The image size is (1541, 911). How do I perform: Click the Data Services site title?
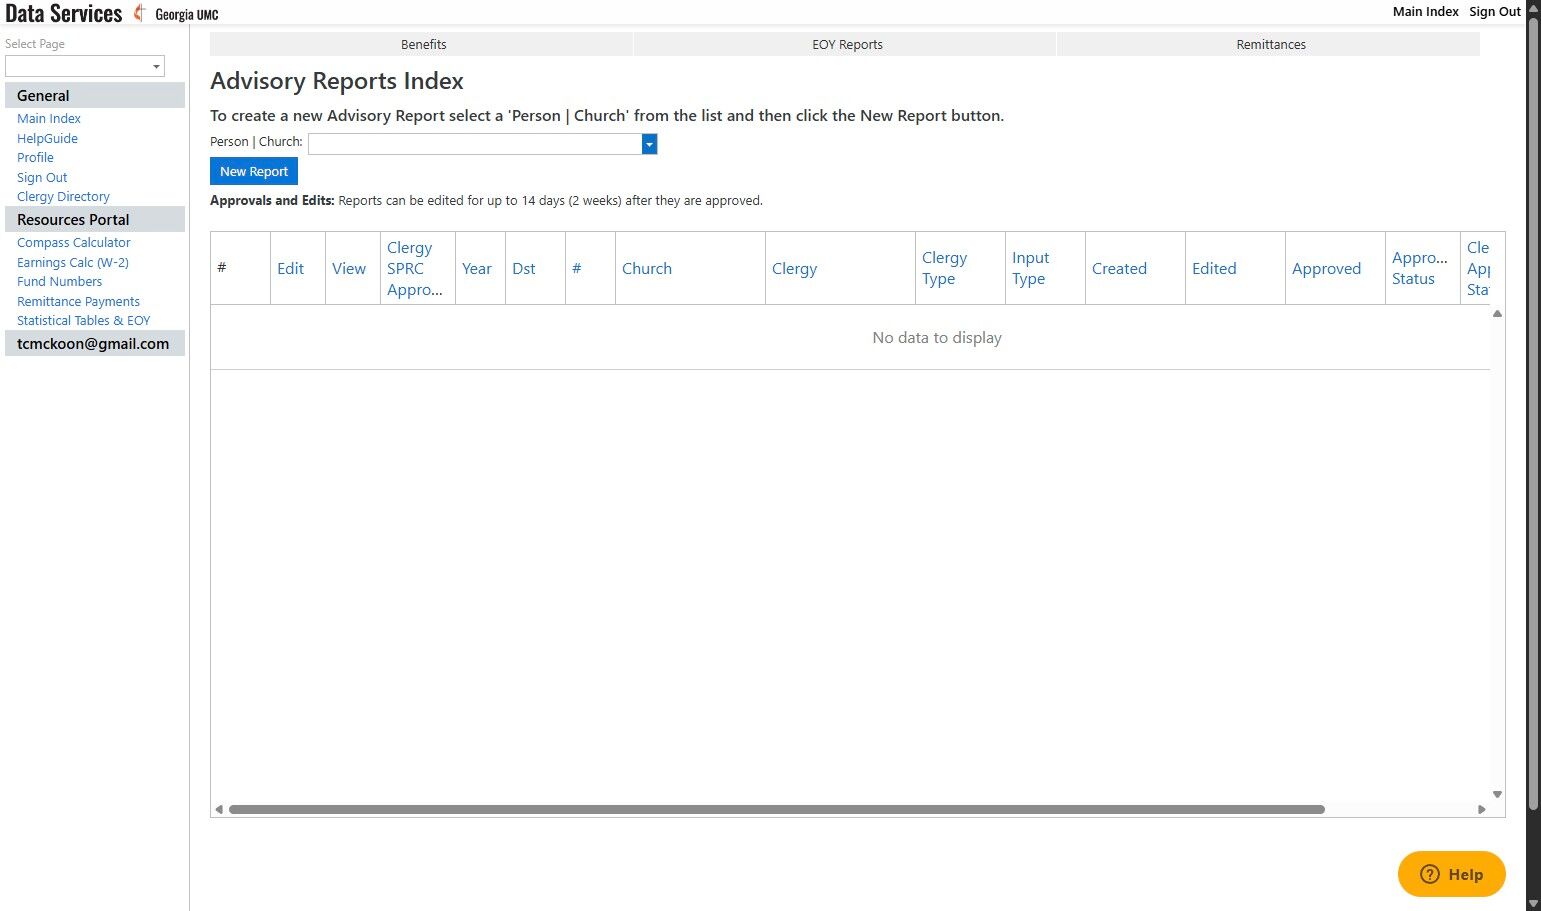pyautogui.click(x=63, y=13)
